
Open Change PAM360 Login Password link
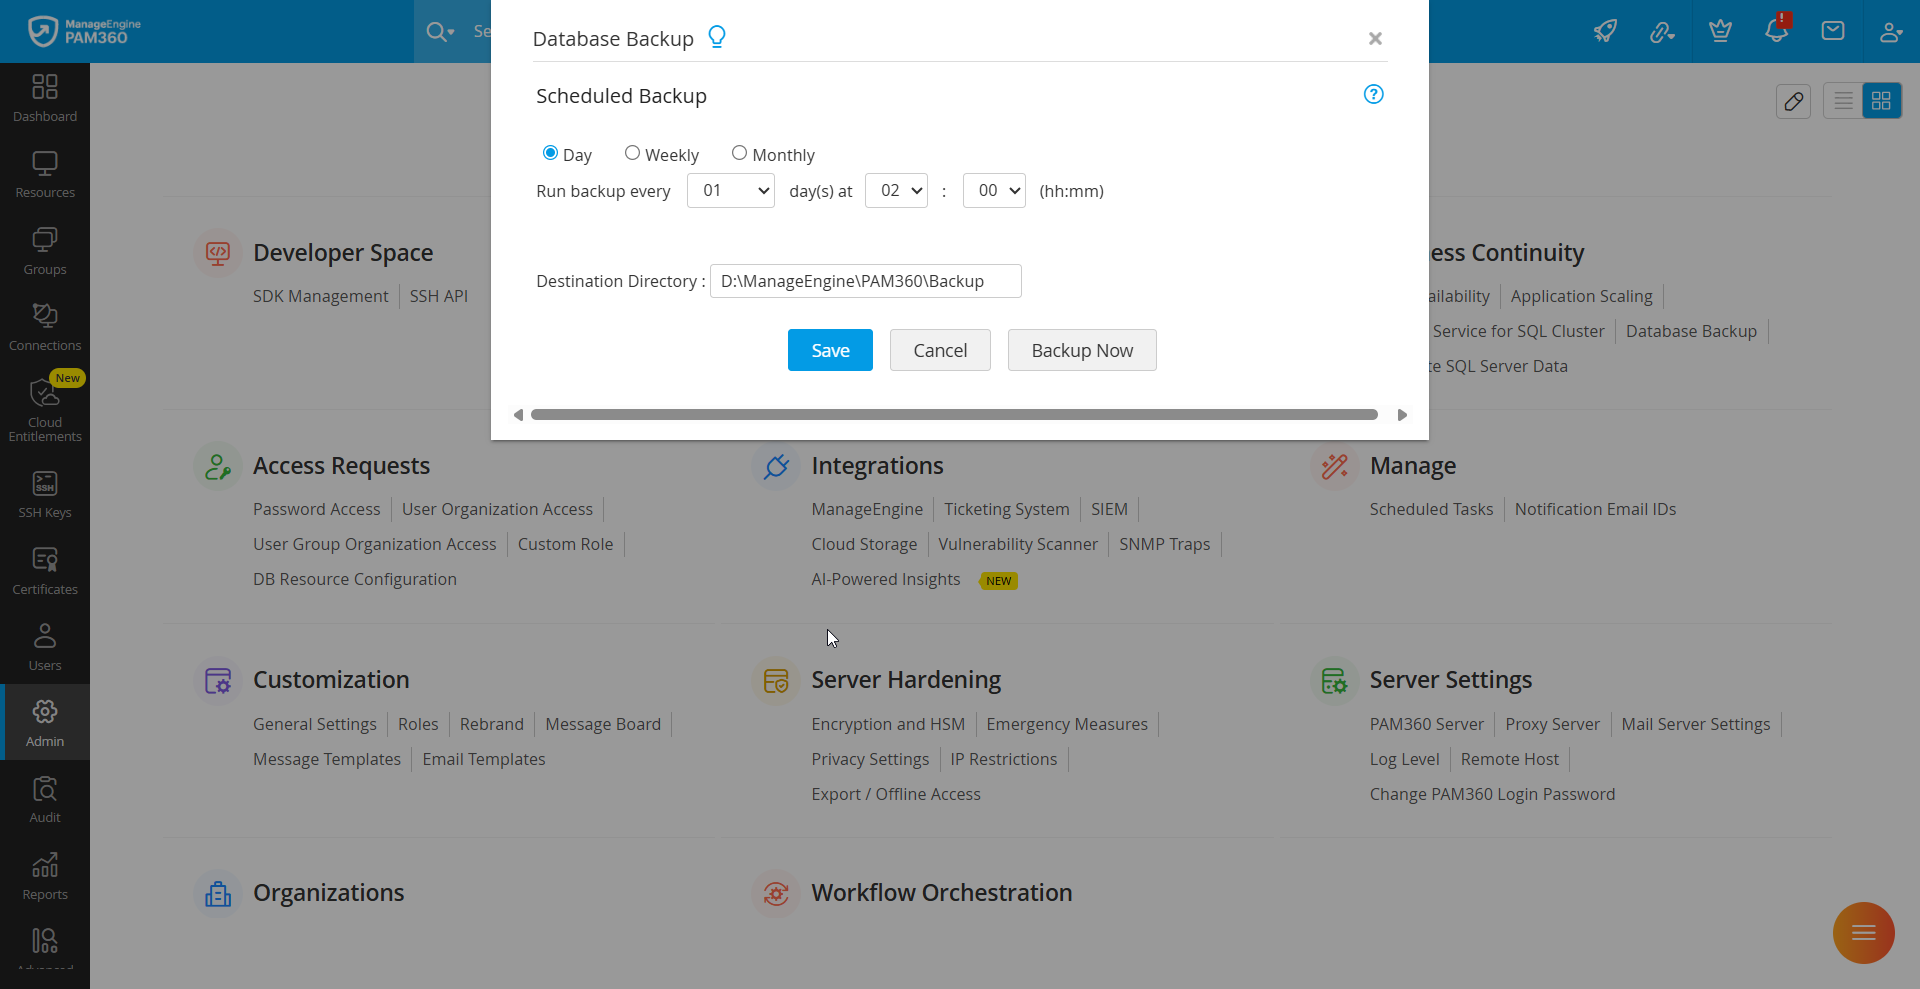click(1492, 794)
